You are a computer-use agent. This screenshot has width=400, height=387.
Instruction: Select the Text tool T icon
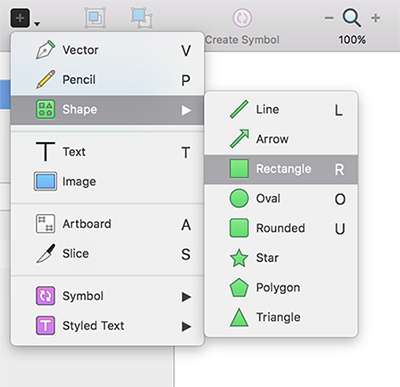point(45,152)
